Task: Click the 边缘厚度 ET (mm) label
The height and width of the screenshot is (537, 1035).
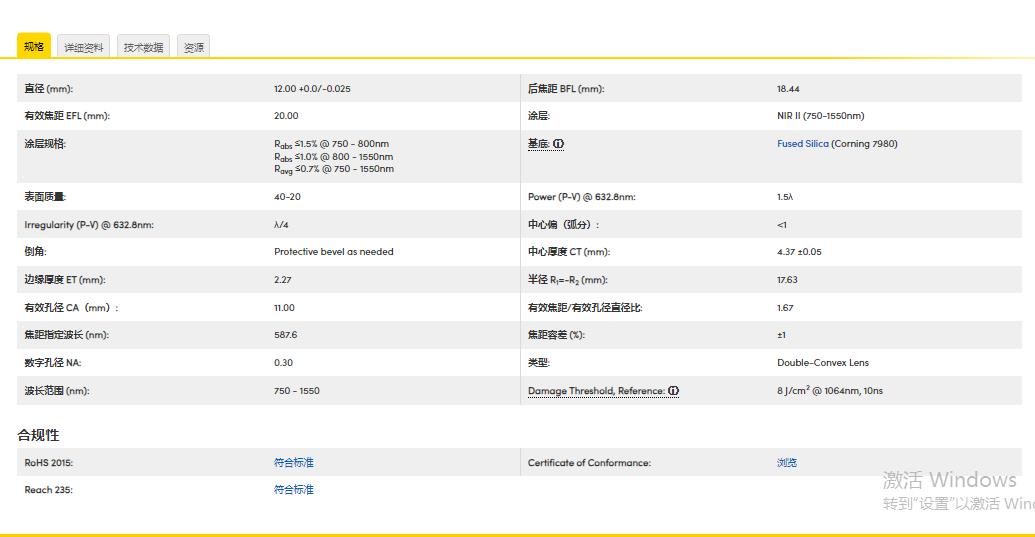Action: pyautogui.click(x=65, y=280)
